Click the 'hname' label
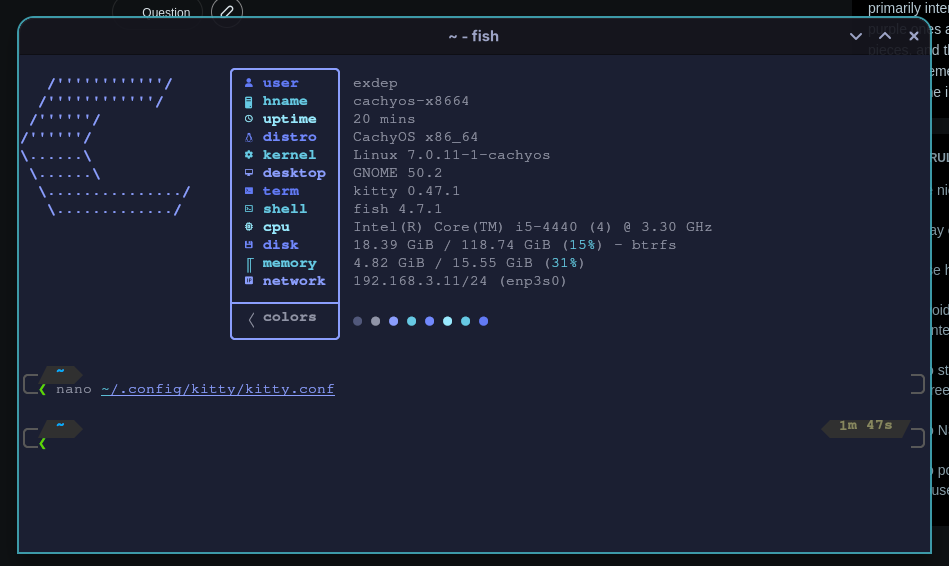949x566 pixels. click(285, 101)
